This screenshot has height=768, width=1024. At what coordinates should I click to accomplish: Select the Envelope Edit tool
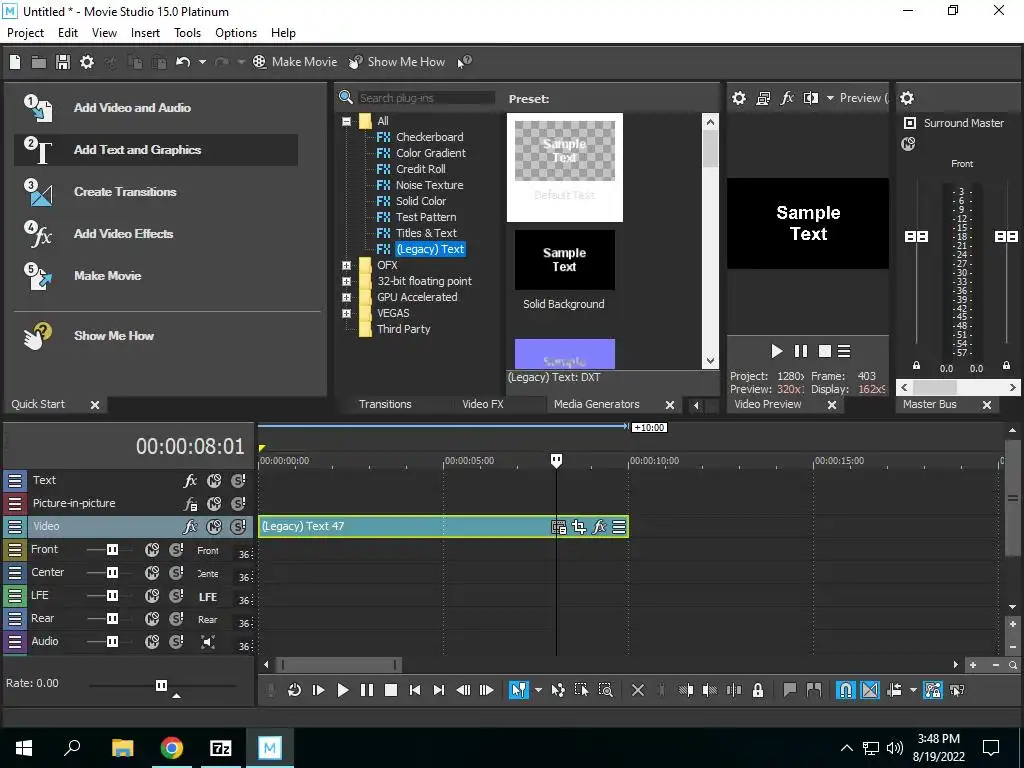[x=558, y=690]
